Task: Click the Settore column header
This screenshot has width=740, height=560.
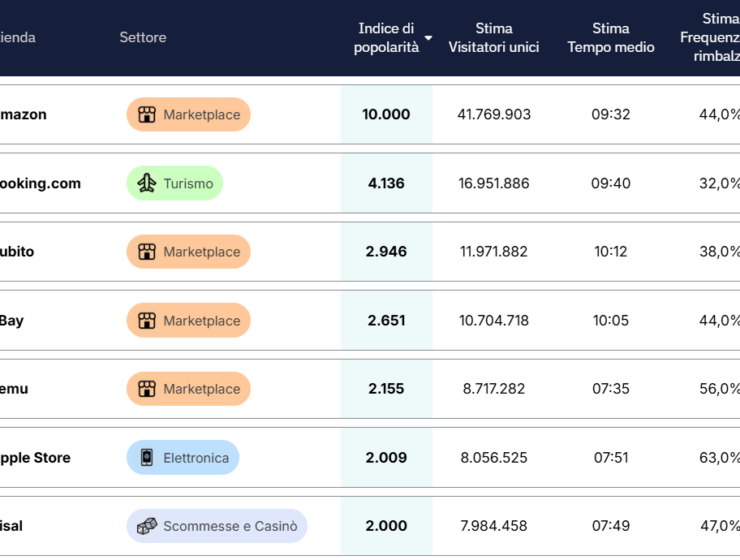Action: [x=143, y=37]
